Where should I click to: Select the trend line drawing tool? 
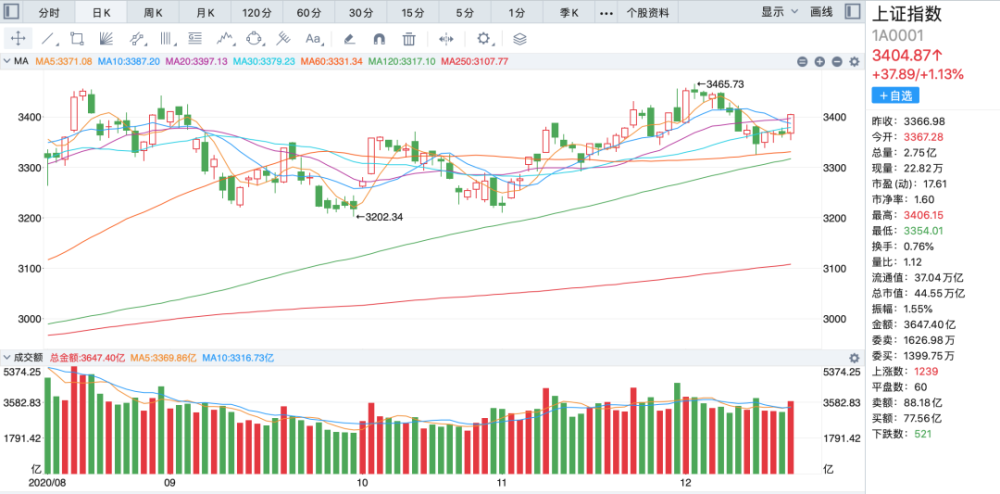click(x=48, y=39)
